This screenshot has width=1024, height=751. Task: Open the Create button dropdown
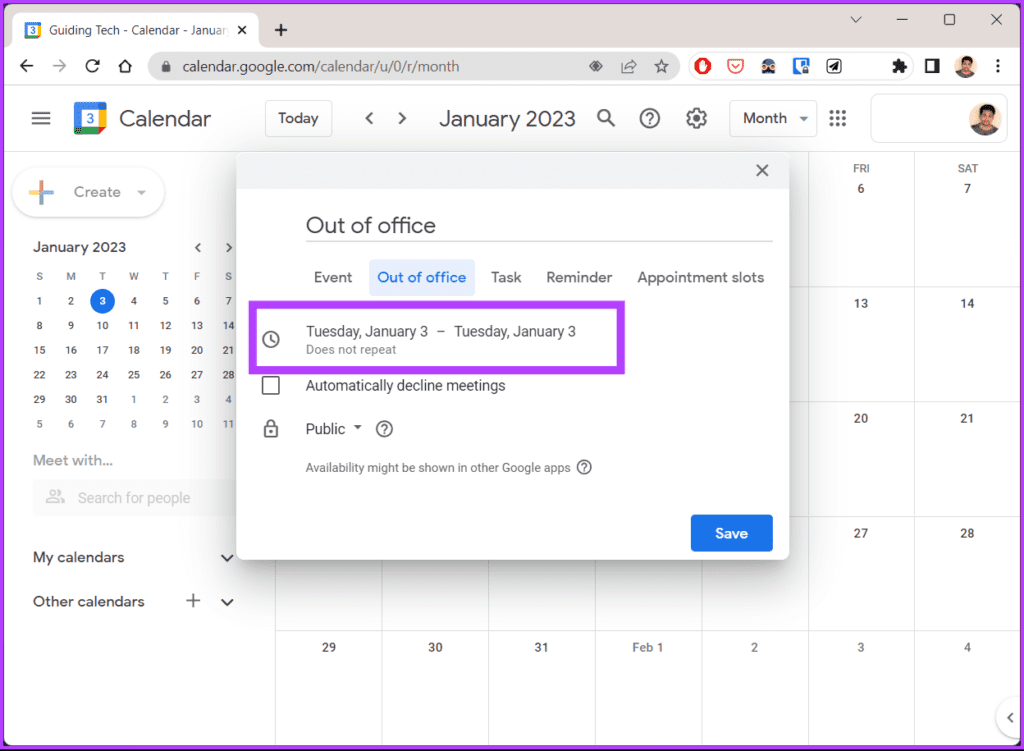click(x=142, y=192)
